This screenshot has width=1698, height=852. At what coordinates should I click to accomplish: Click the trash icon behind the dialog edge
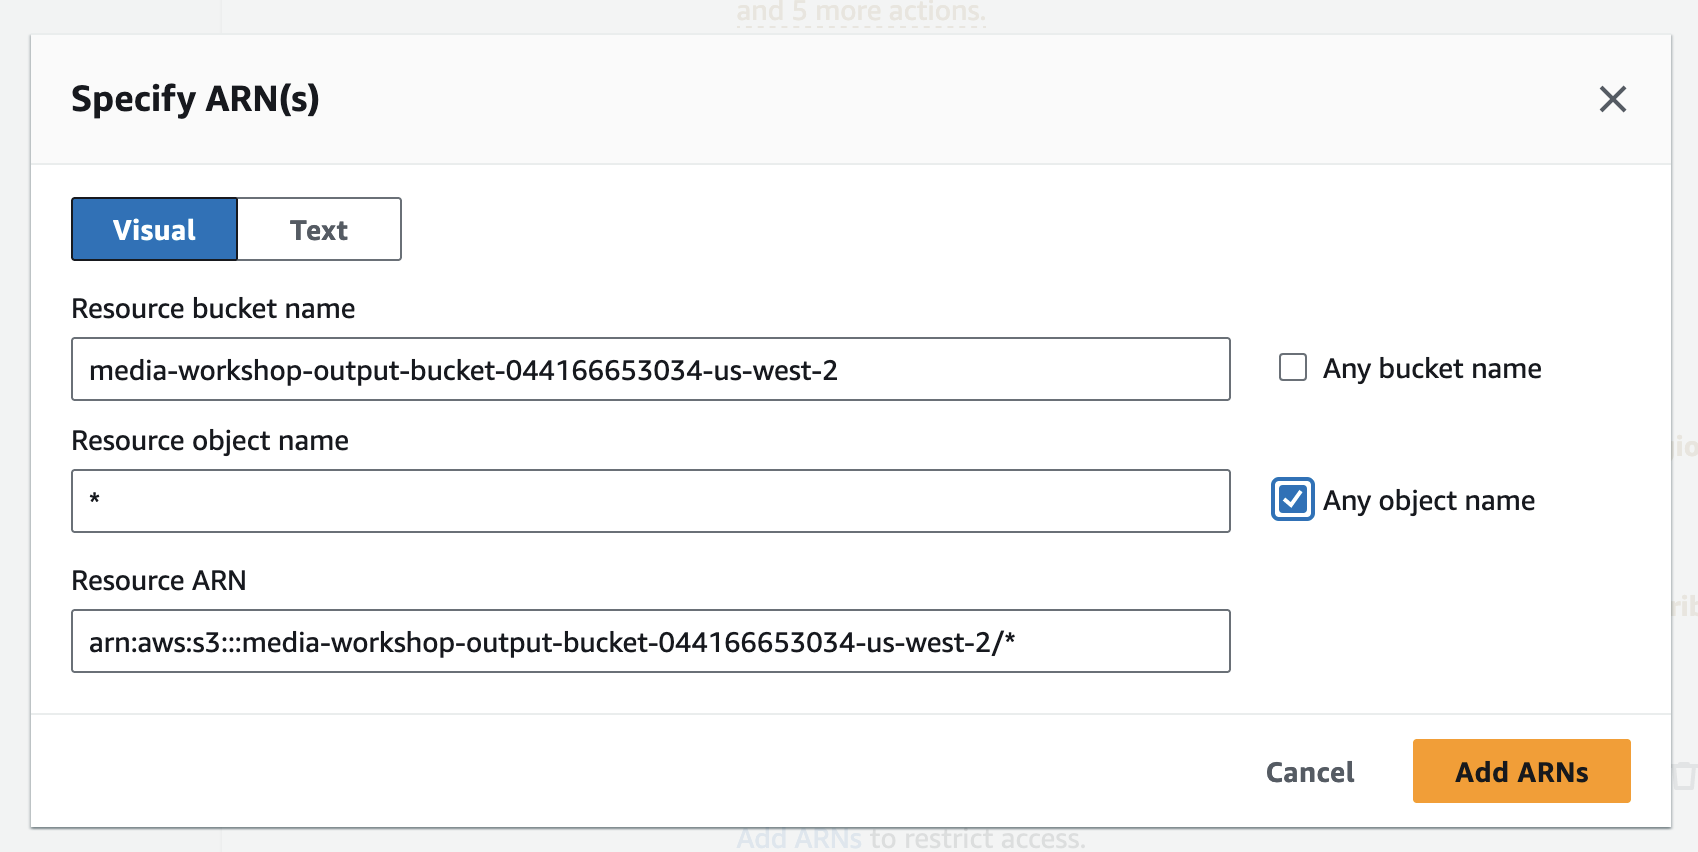pos(1685,775)
